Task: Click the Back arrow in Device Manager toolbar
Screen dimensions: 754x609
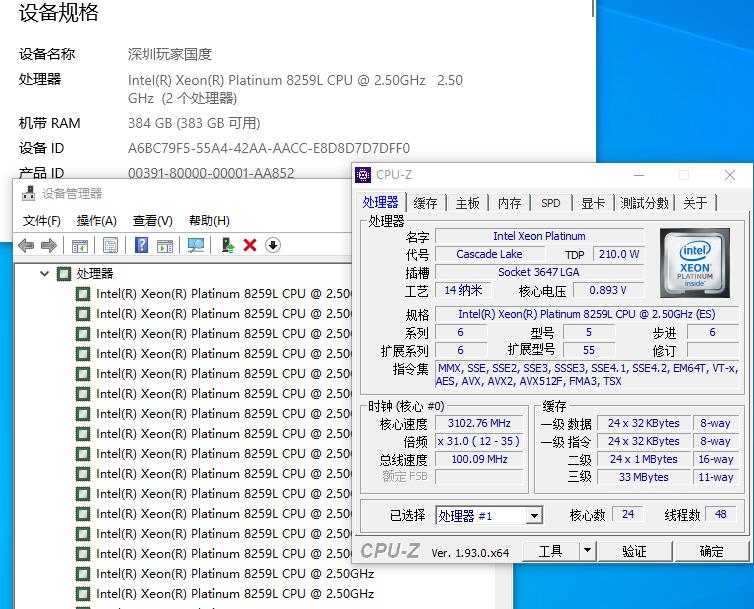Action: coord(26,246)
